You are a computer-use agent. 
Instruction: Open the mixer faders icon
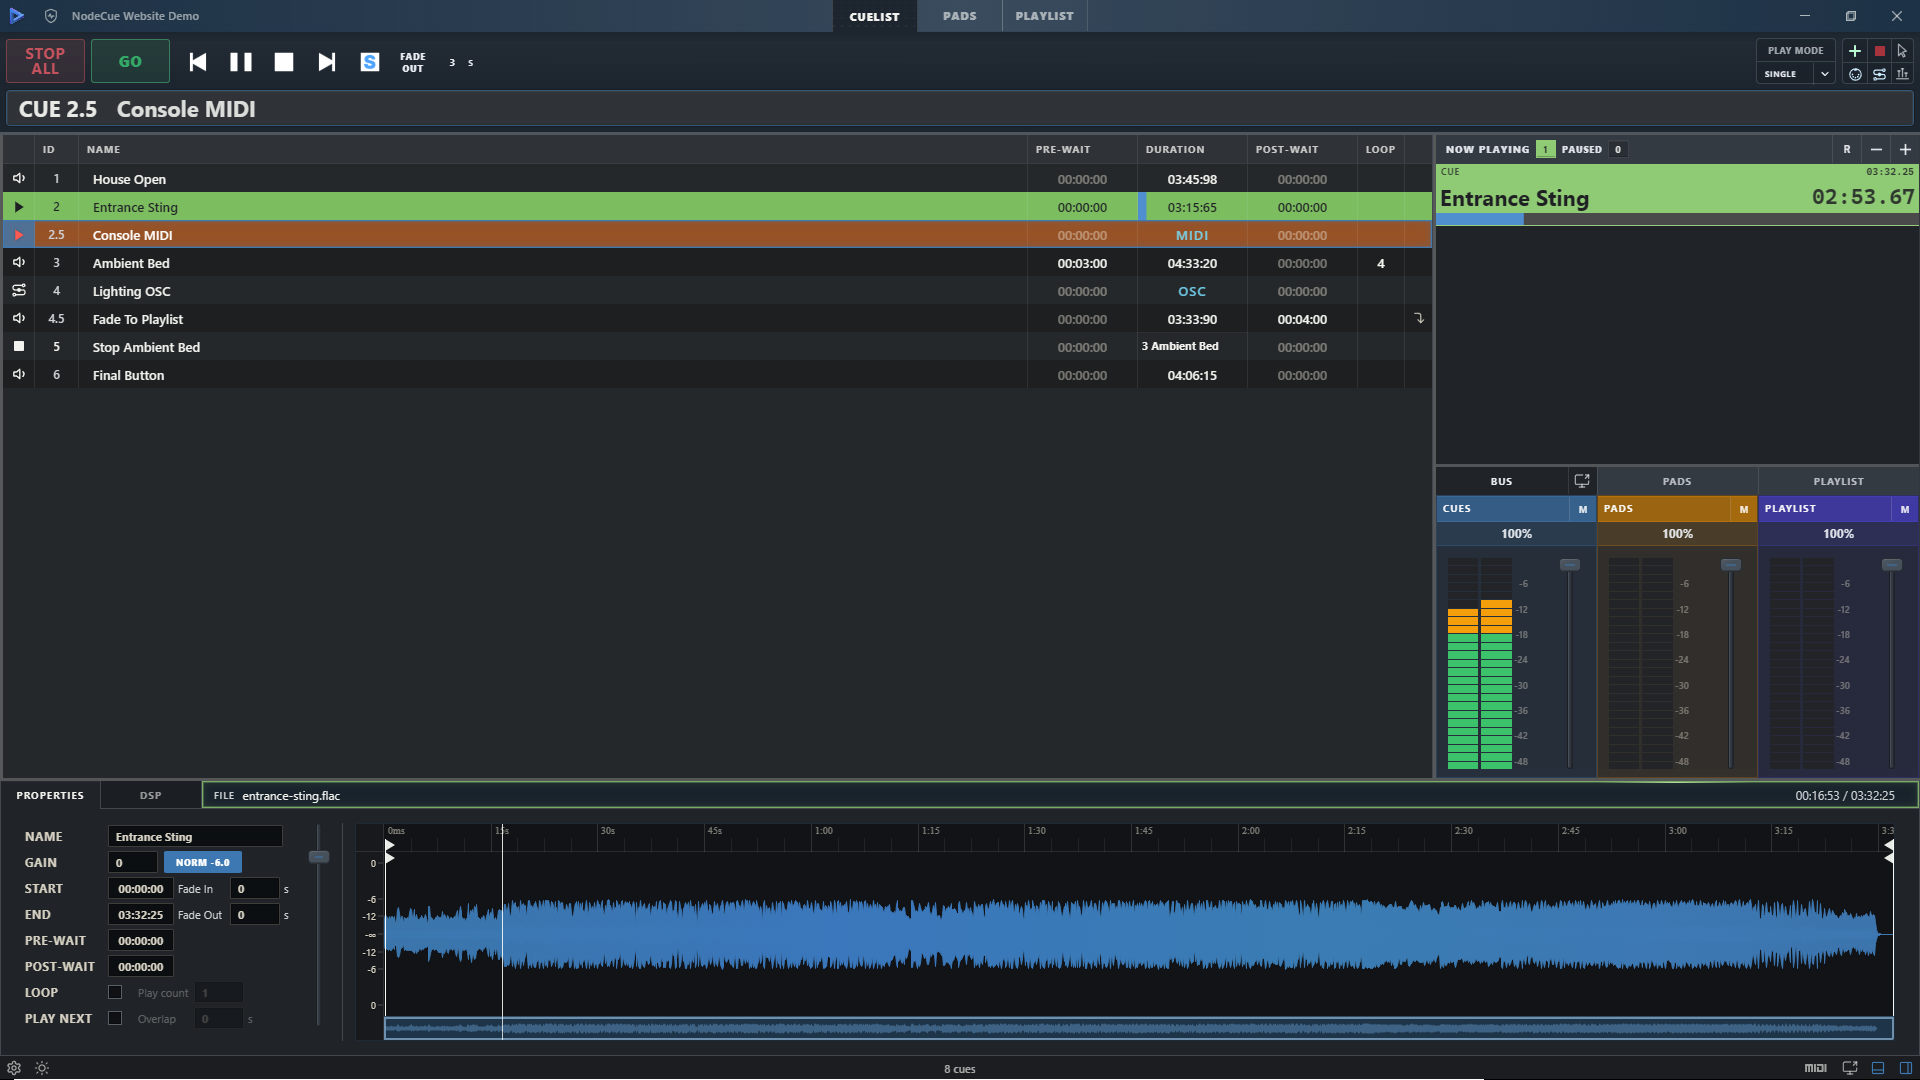pos(1903,75)
